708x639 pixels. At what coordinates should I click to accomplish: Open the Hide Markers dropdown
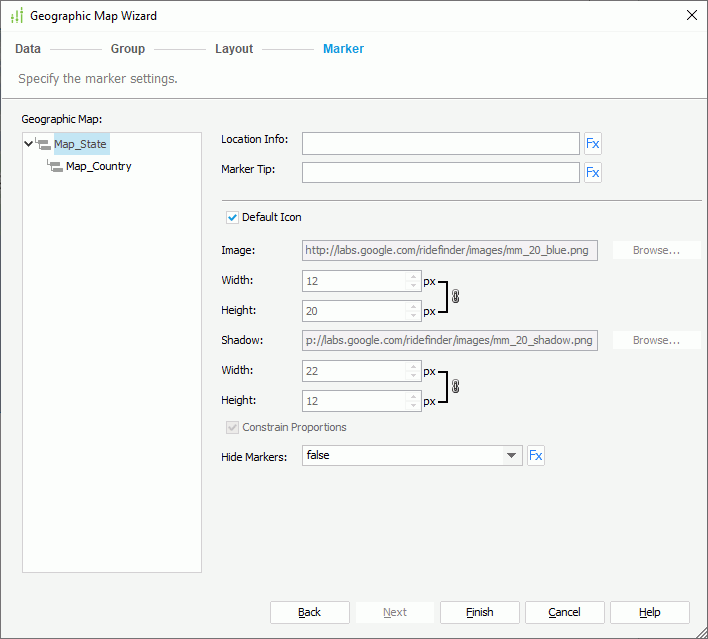[512, 456]
